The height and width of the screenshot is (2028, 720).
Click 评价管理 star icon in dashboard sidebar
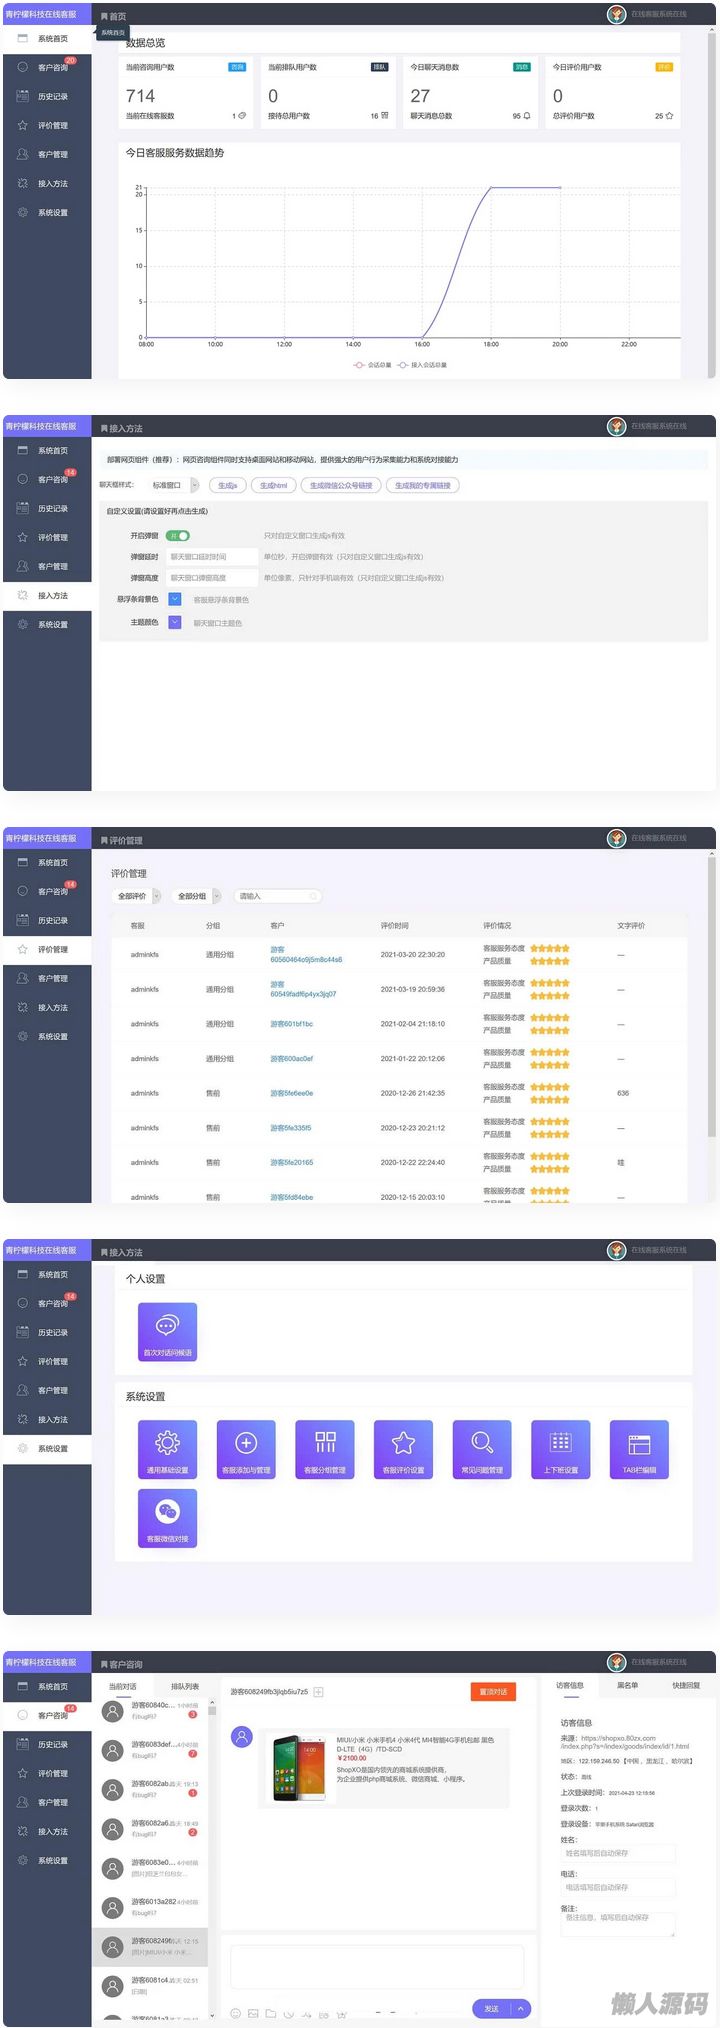pyautogui.click(x=22, y=125)
